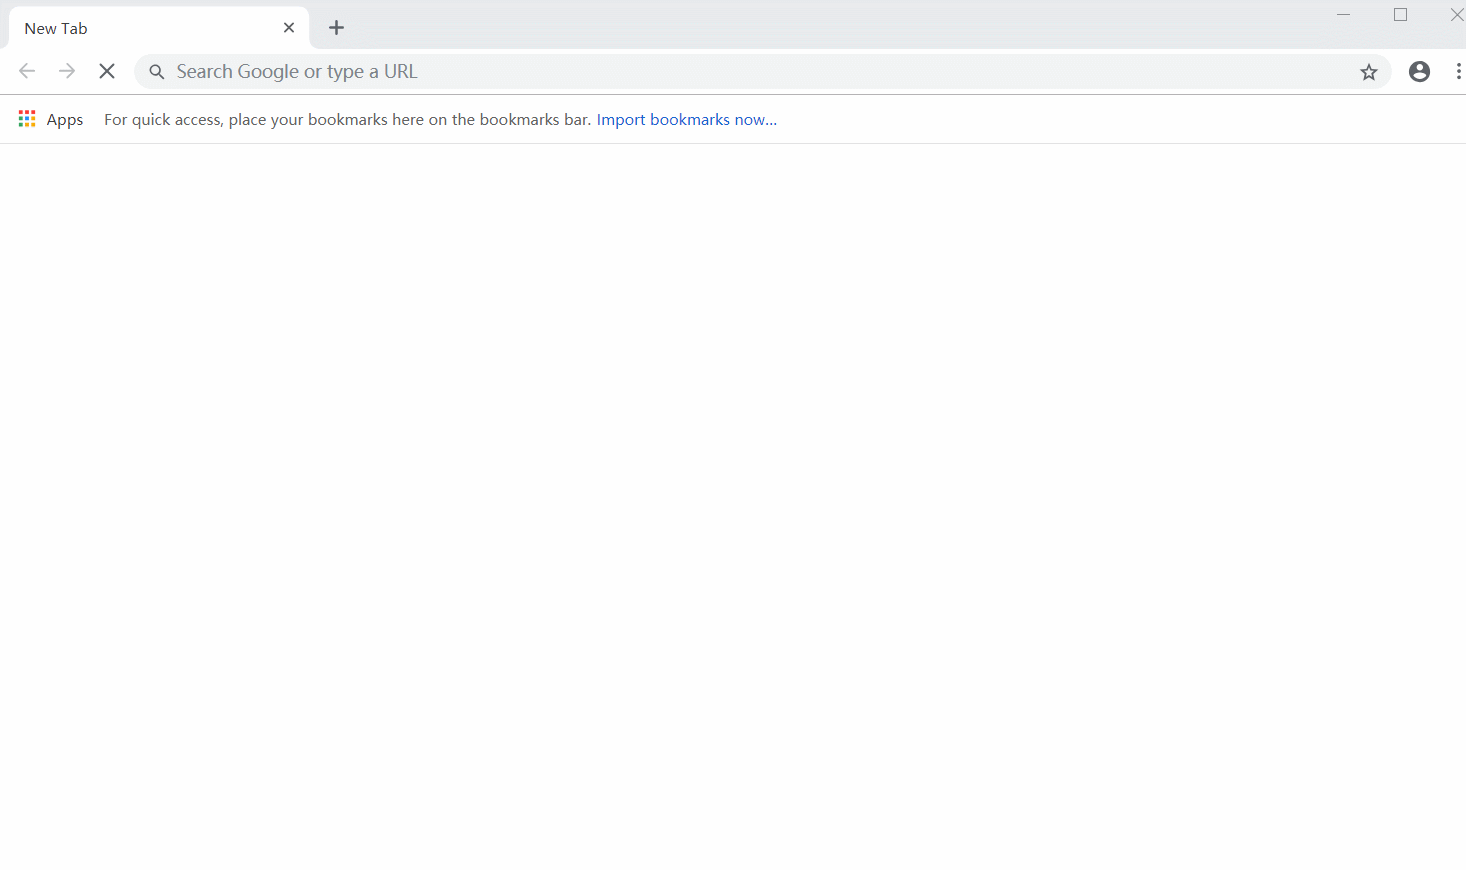Open the user profile avatar menu
Screen dimensions: 1466x870
(1419, 72)
